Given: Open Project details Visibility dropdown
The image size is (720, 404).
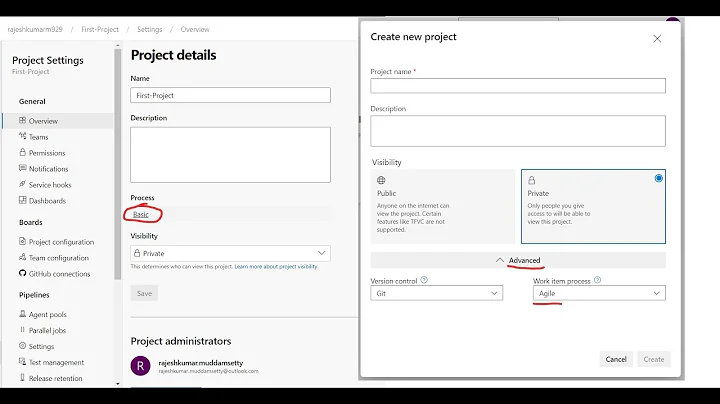Looking at the screenshot, I should click(230, 253).
